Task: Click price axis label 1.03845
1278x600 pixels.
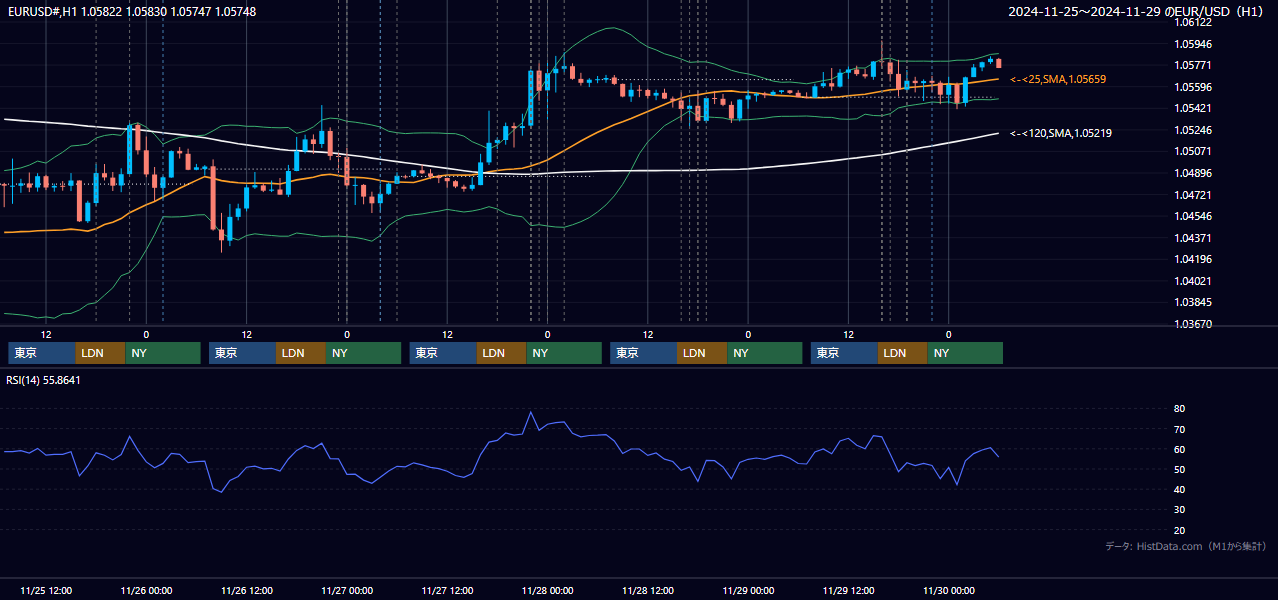Action: 1194,302
